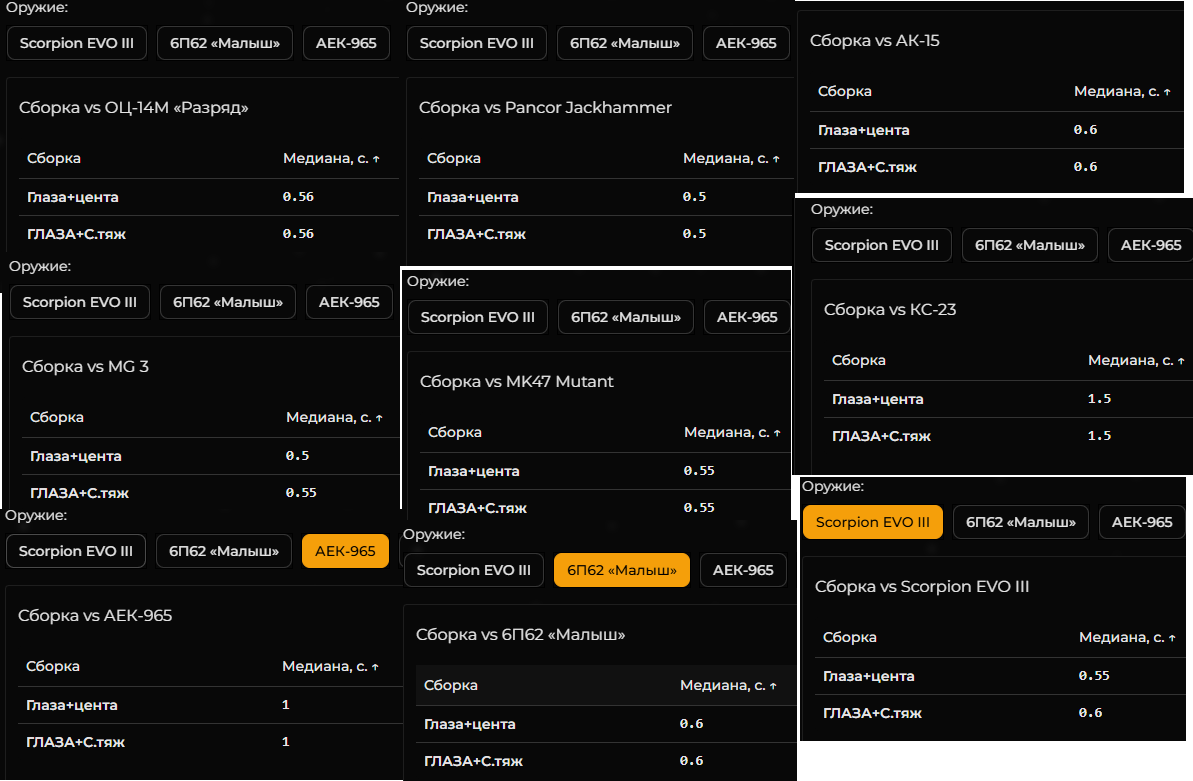Sort by Медиана in the КС-23 table

coord(1136,360)
